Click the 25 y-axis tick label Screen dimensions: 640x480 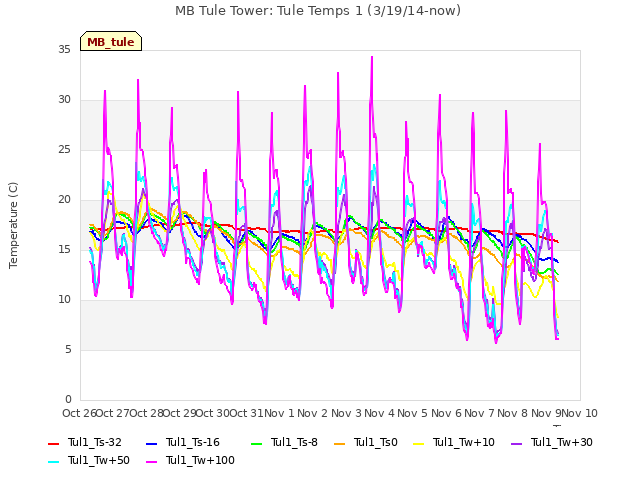[x=64, y=150]
